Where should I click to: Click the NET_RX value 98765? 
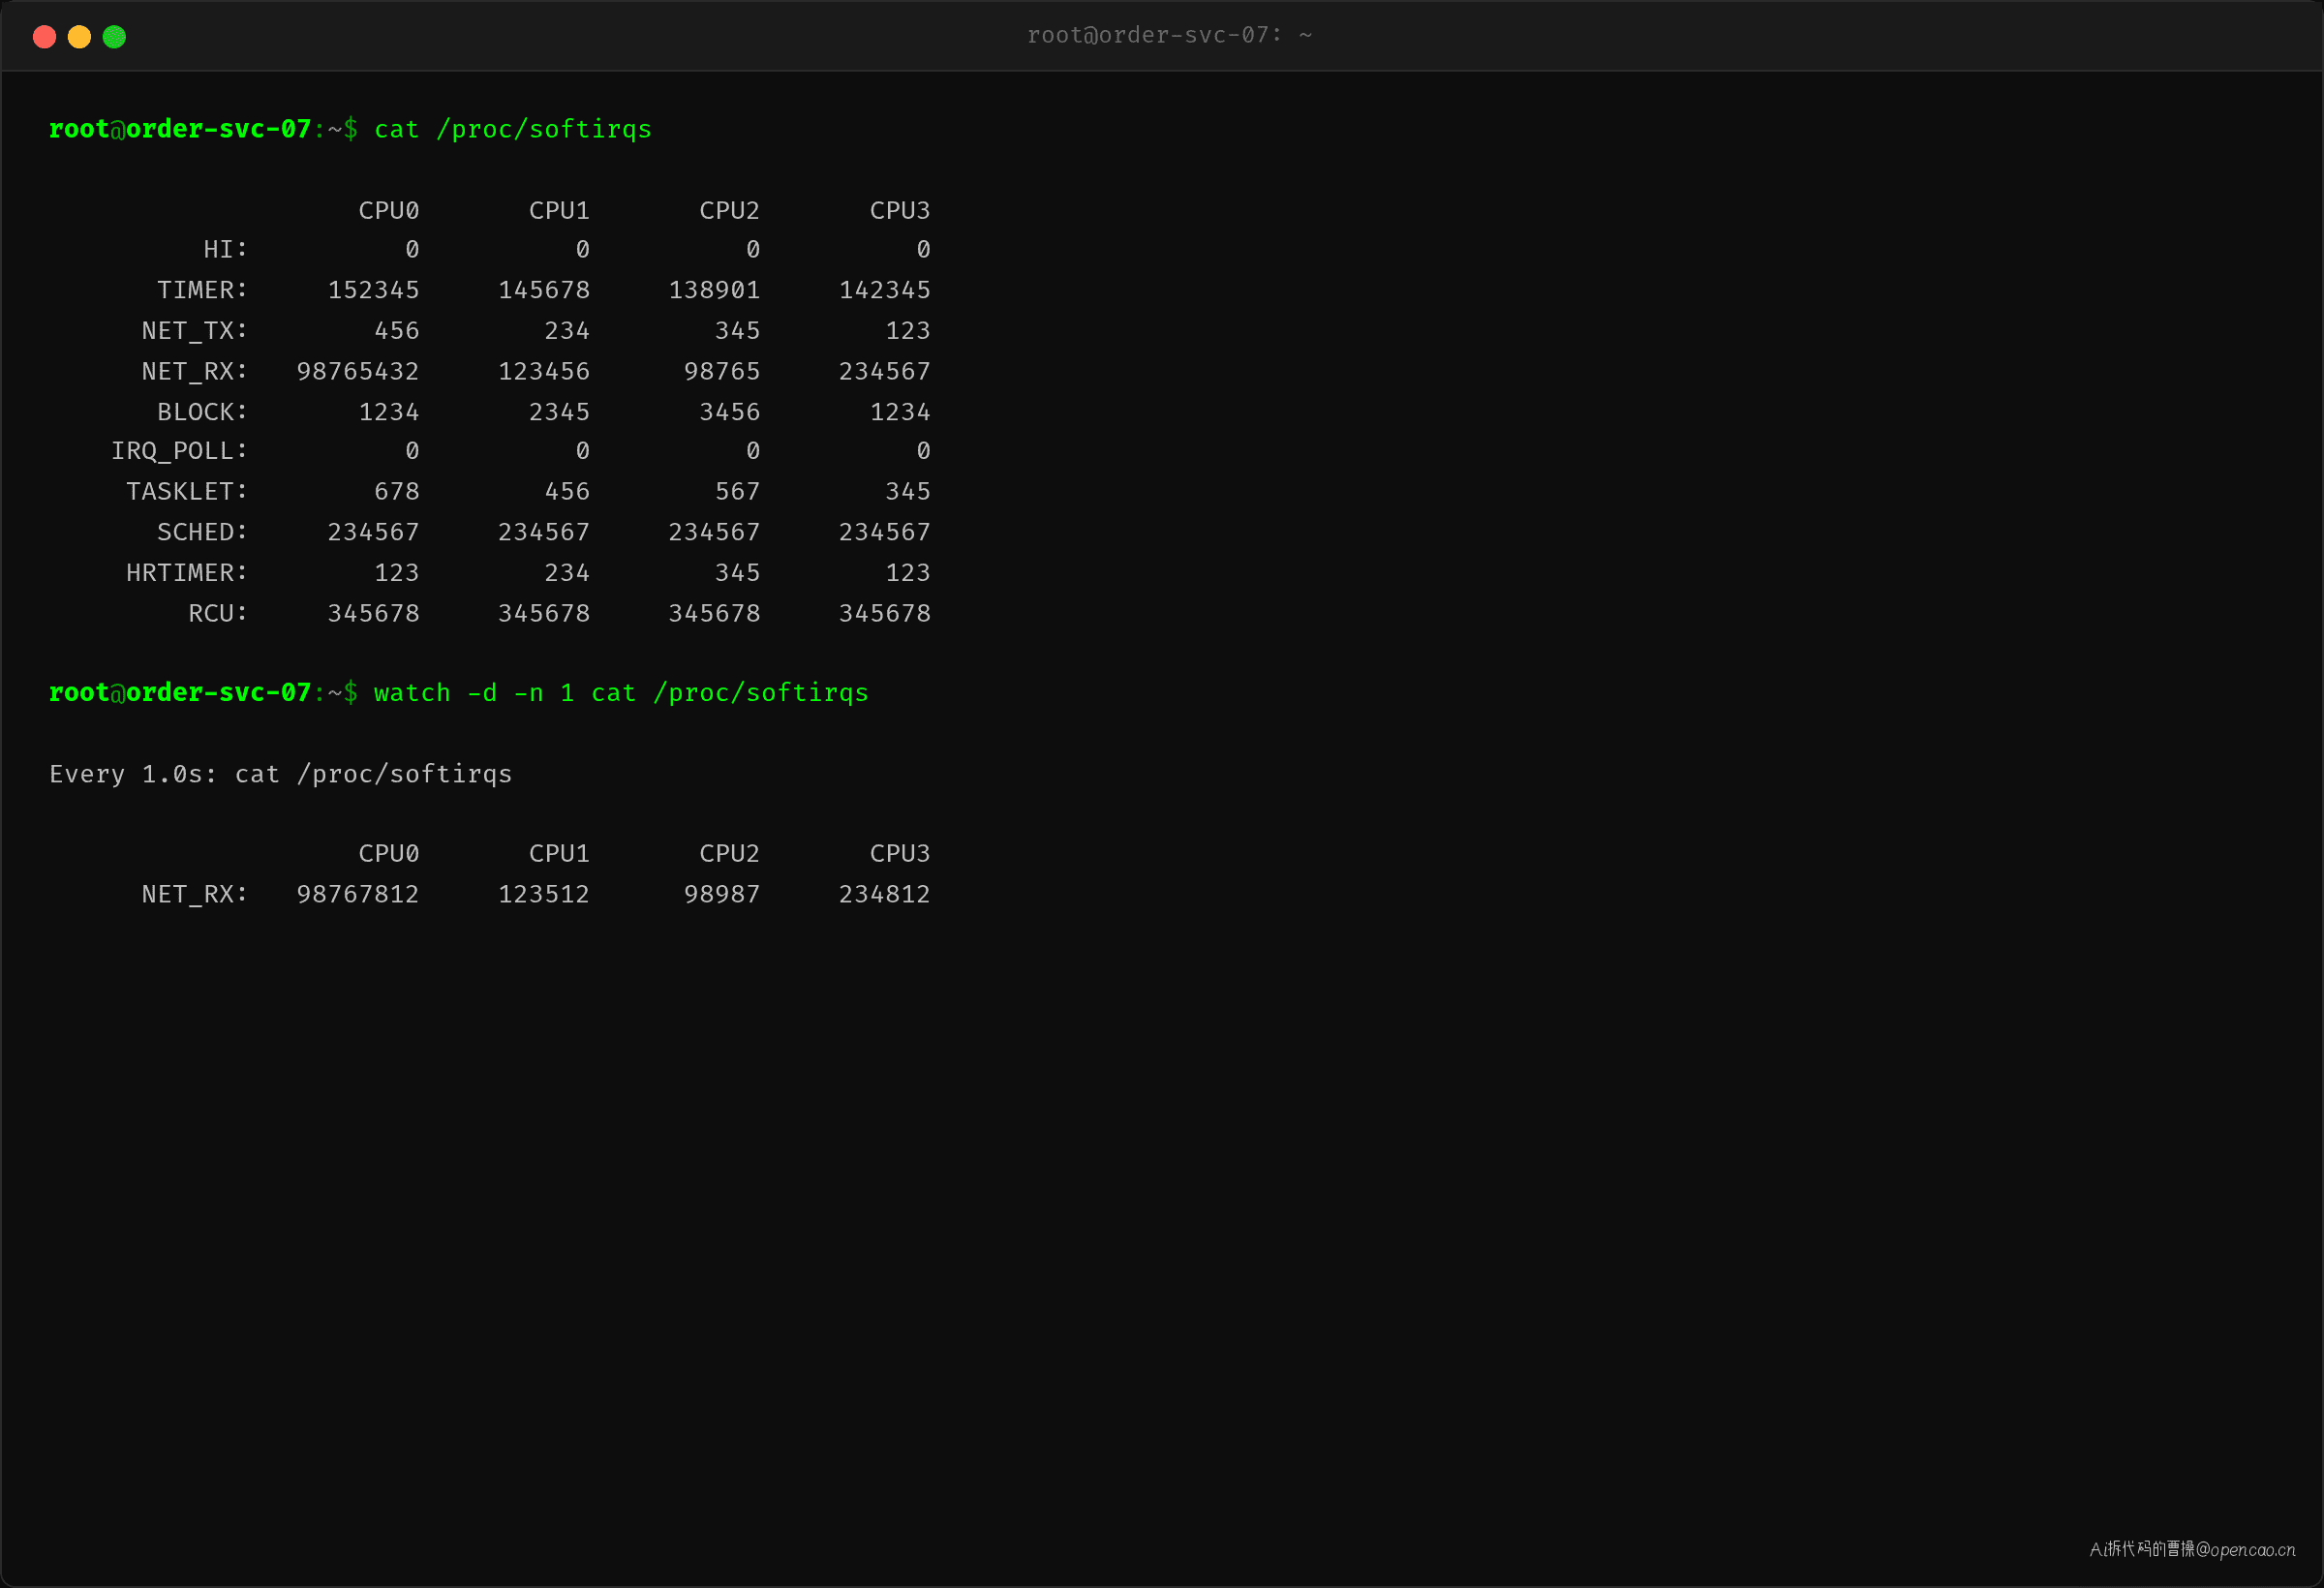722,372
